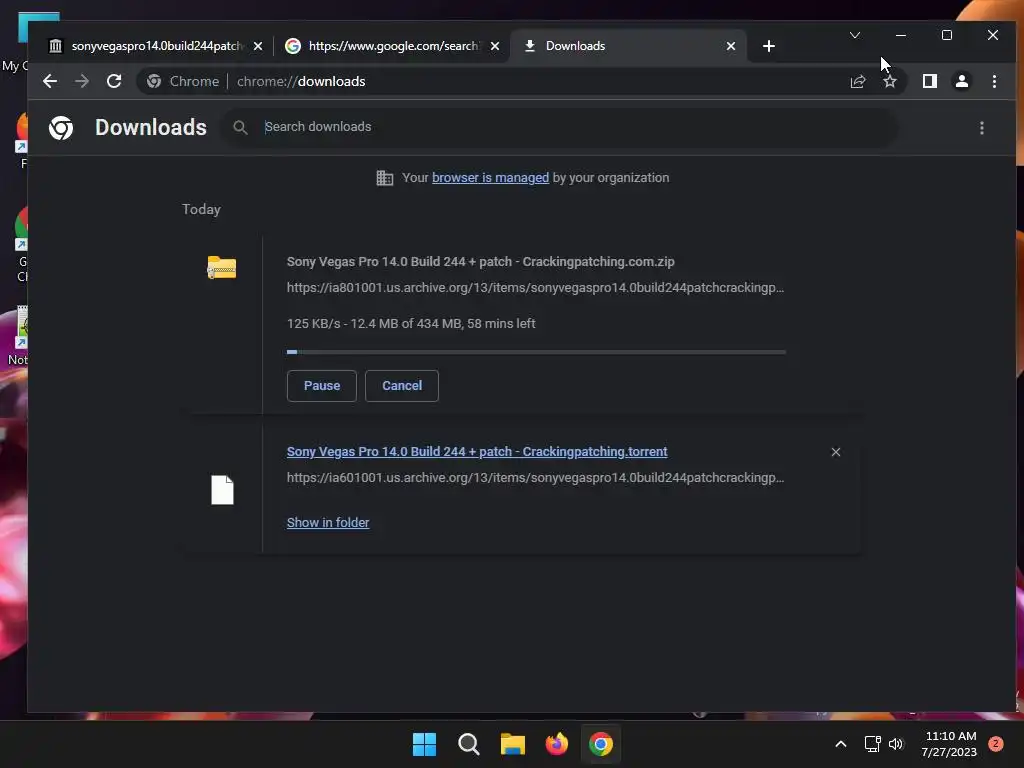This screenshot has height=768, width=1024.
Task: Open the network status tray icon
Action: 872,744
